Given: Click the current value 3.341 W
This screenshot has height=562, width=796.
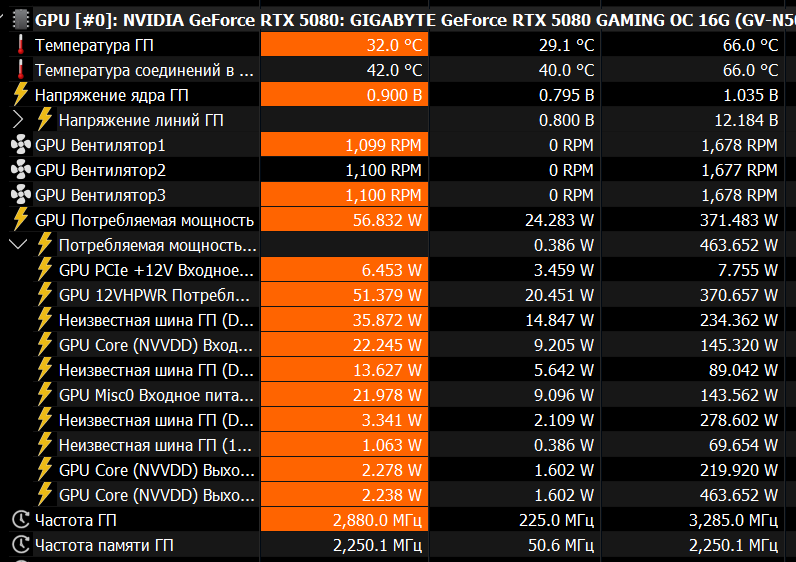Looking at the screenshot, I should click(391, 420).
